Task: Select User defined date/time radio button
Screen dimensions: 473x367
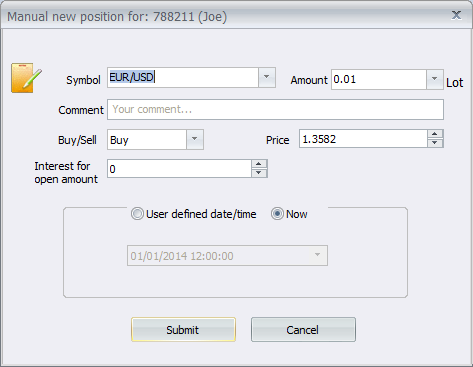Action: point(137,214)
